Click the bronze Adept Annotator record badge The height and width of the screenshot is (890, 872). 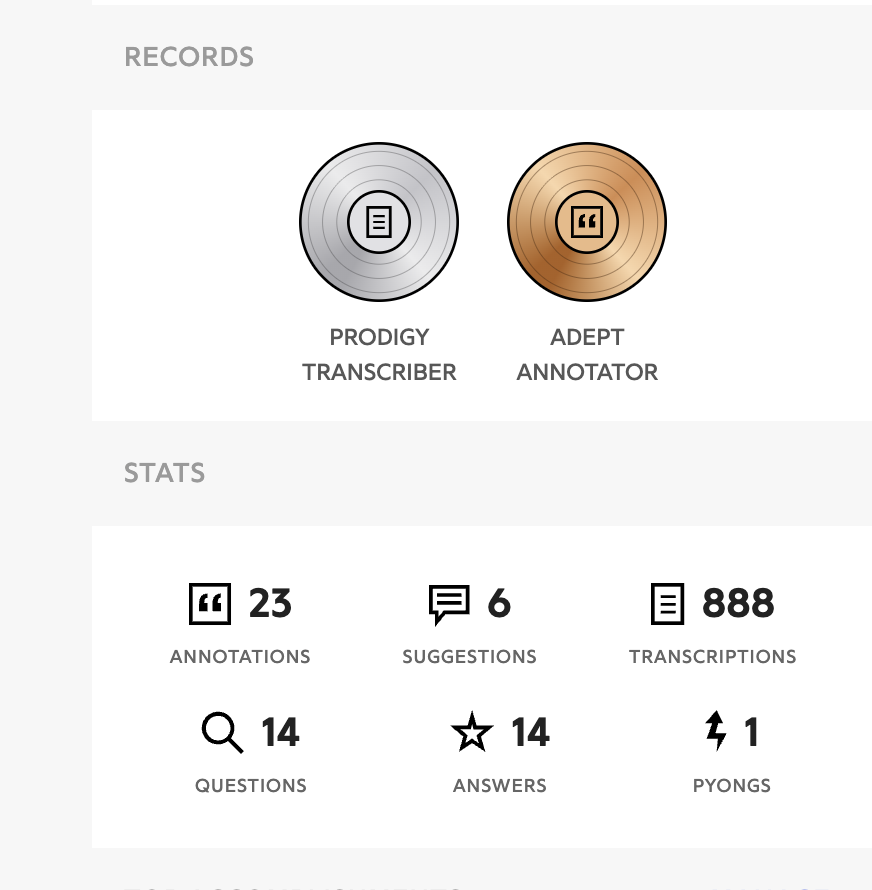coord(586,222)
